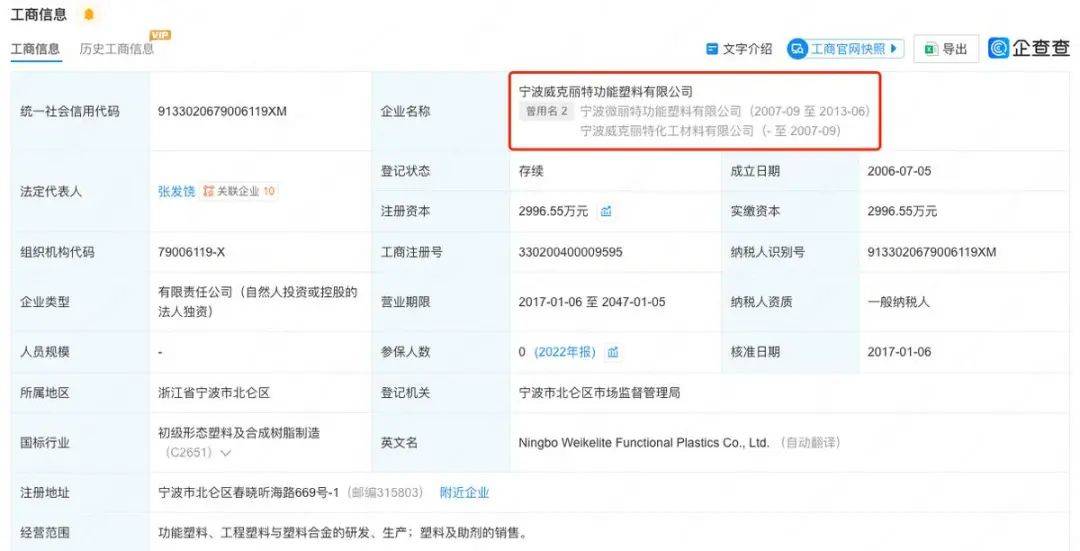Click chart icon beside 注册资本 2996.55万元
Image resolution: width=1080 pixels, height=551 pixels.
click(606, 211)
